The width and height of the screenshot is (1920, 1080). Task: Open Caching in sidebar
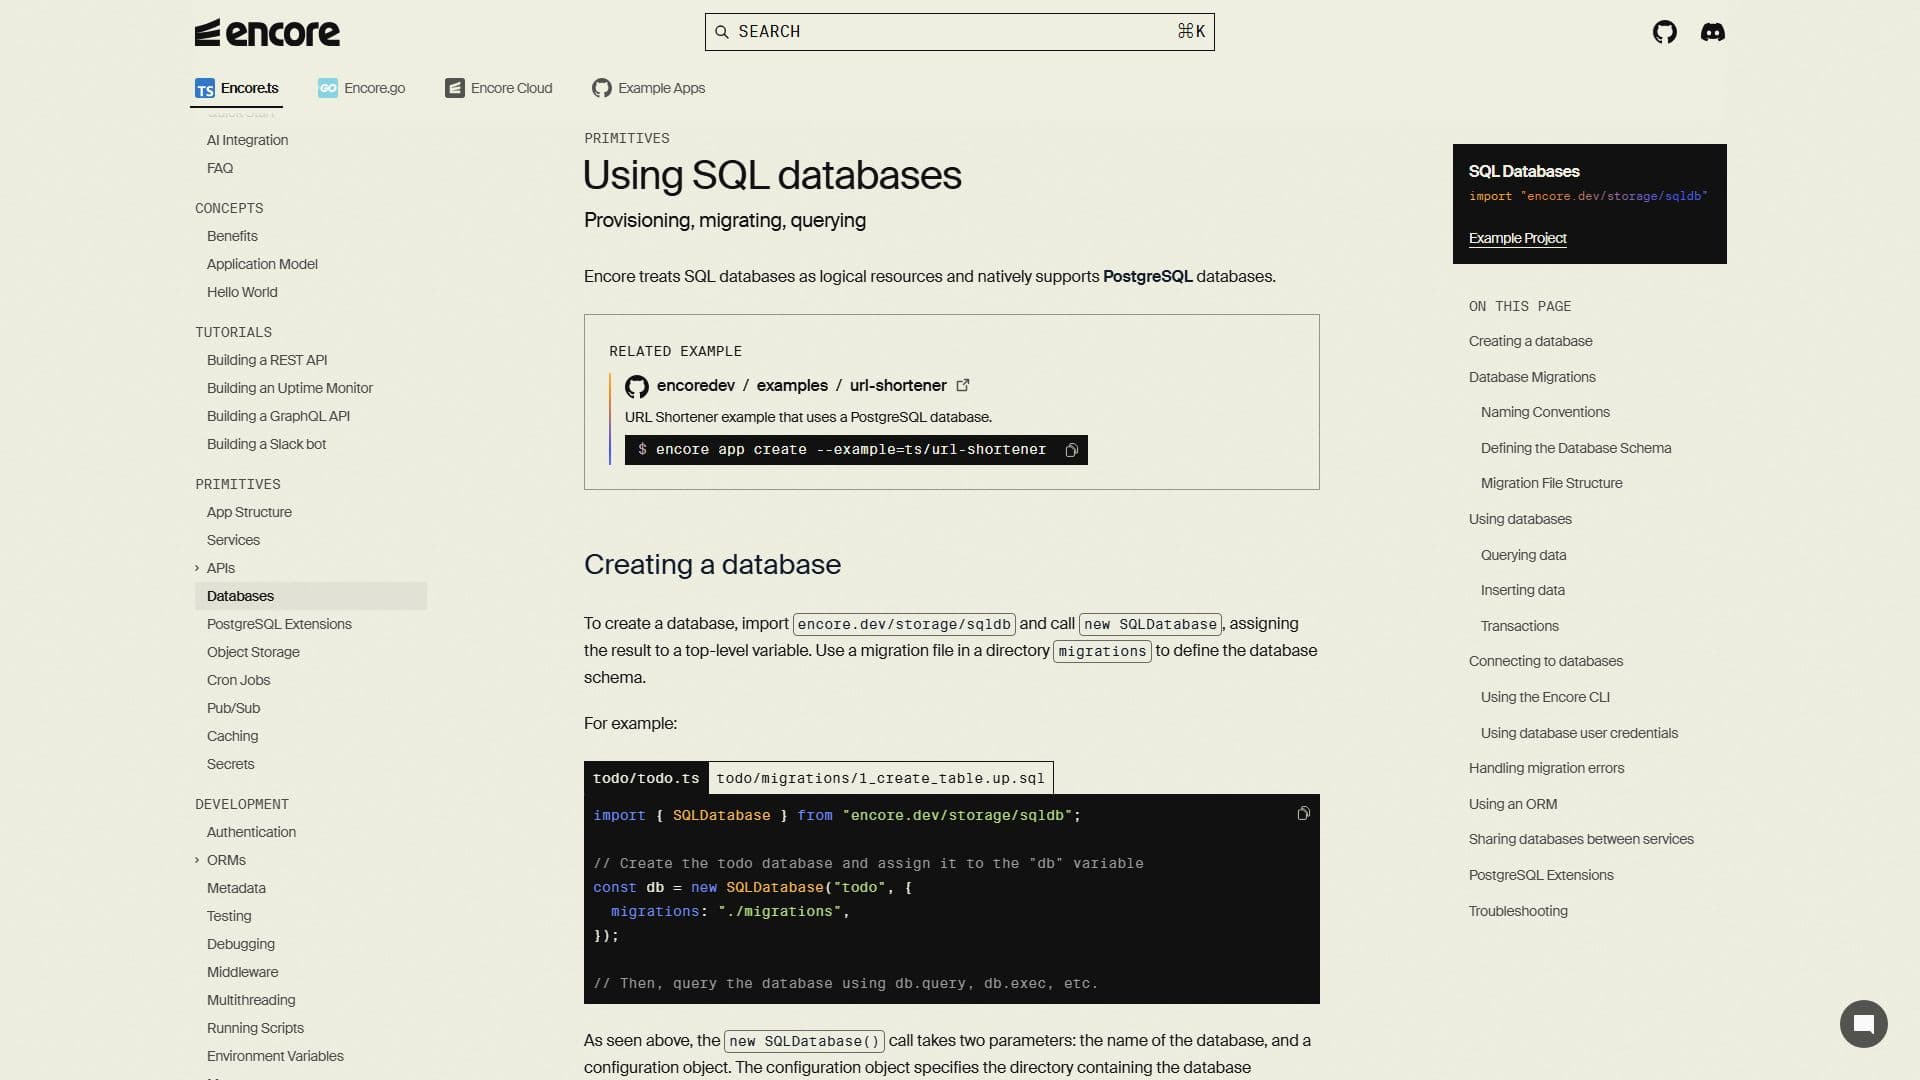click(232, 736)
